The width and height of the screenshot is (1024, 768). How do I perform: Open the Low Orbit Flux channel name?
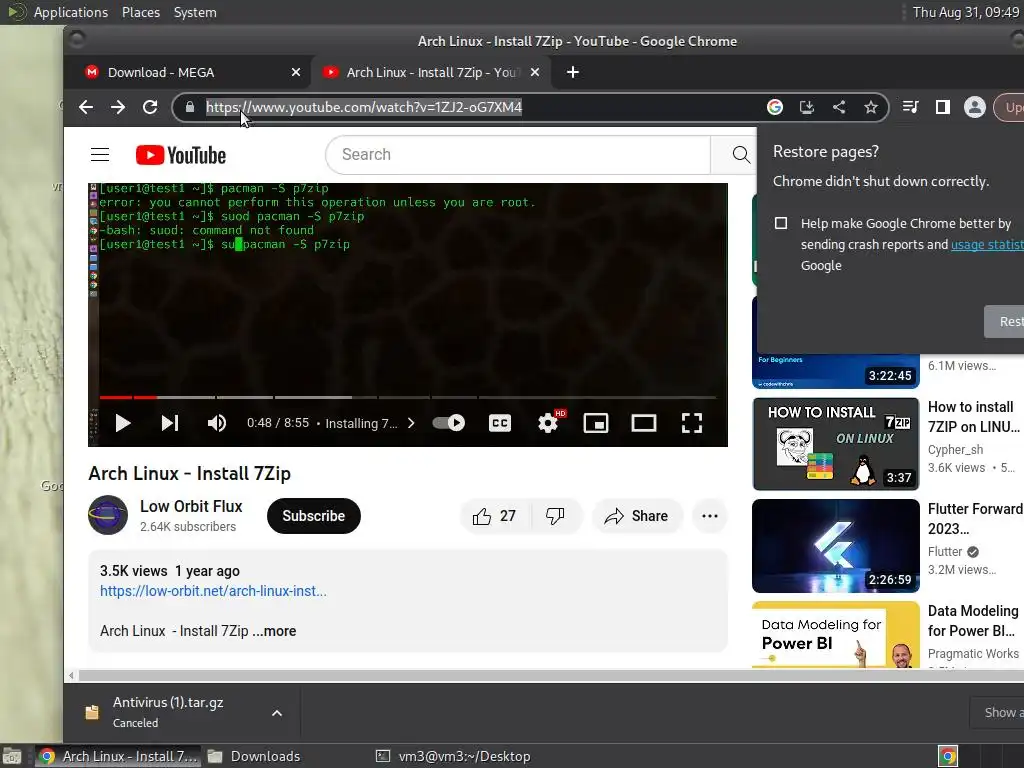(x=191, y=506)
